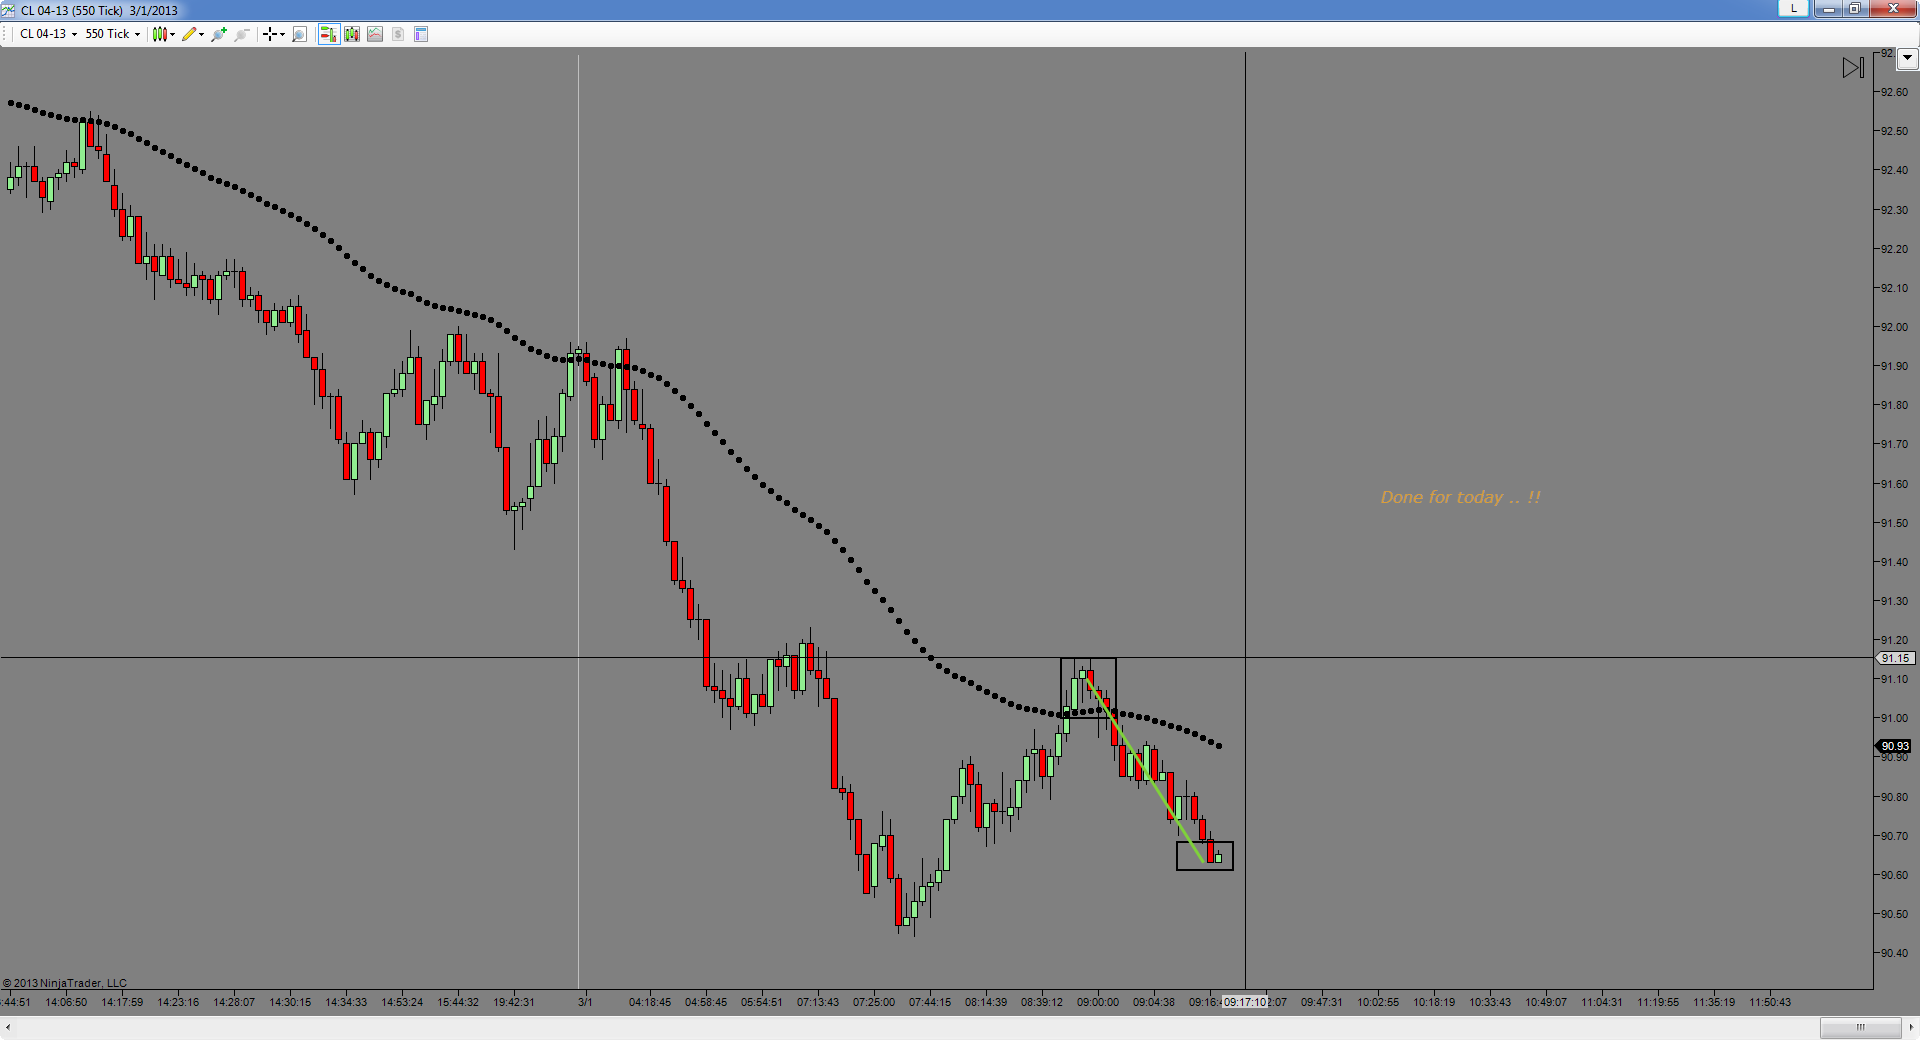1920x1040 pixels.
Task: Open the Data Series candlestick icon
Action: [352, 34]
